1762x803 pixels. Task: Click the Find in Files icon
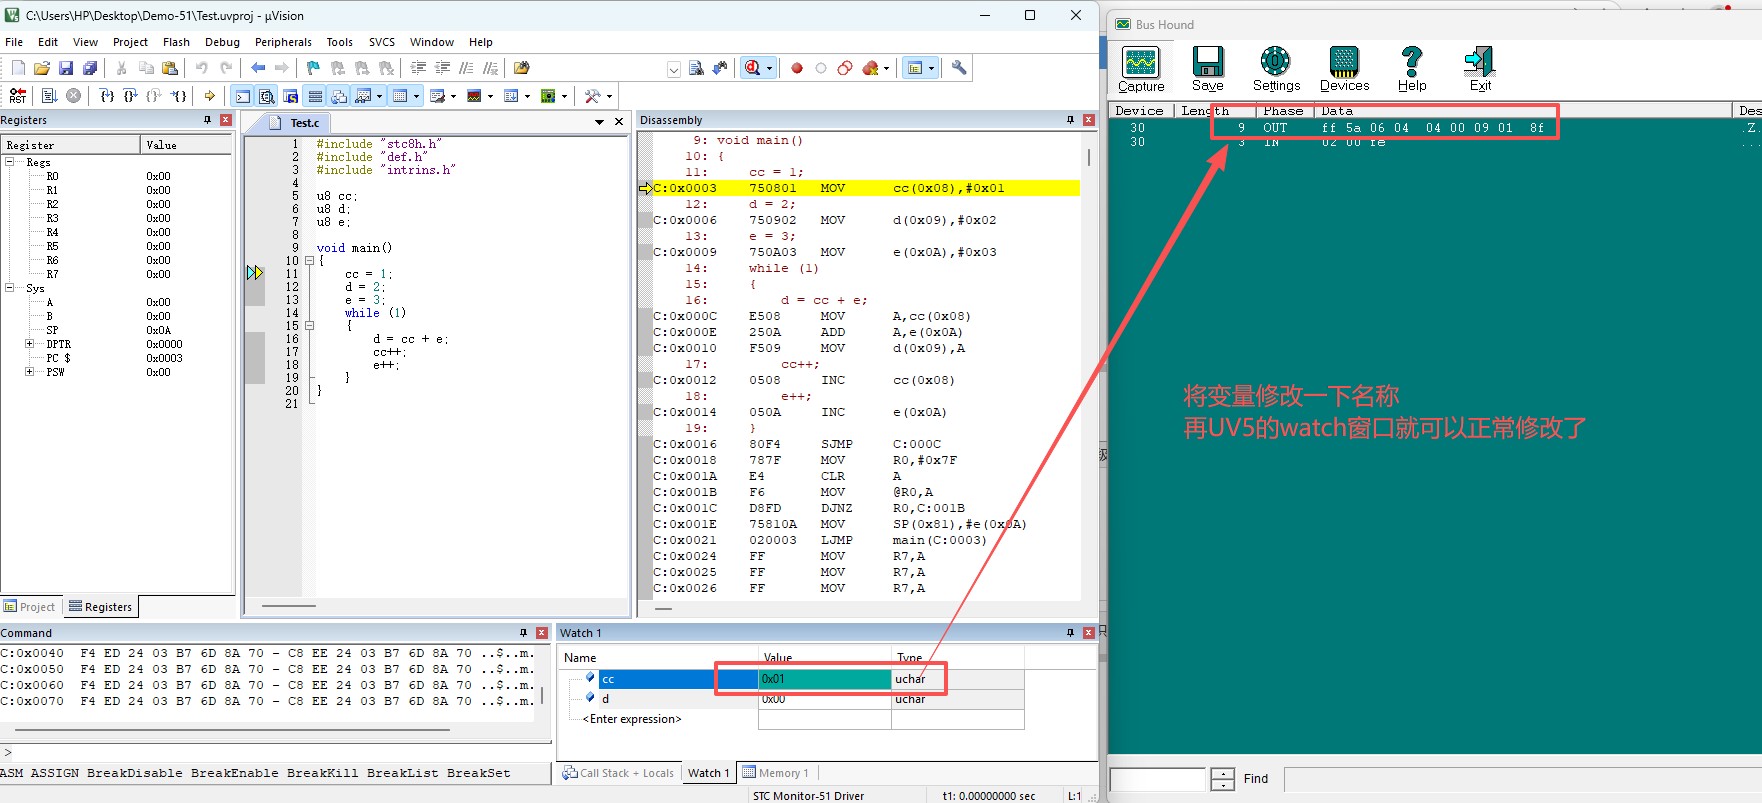coord(521,68)
